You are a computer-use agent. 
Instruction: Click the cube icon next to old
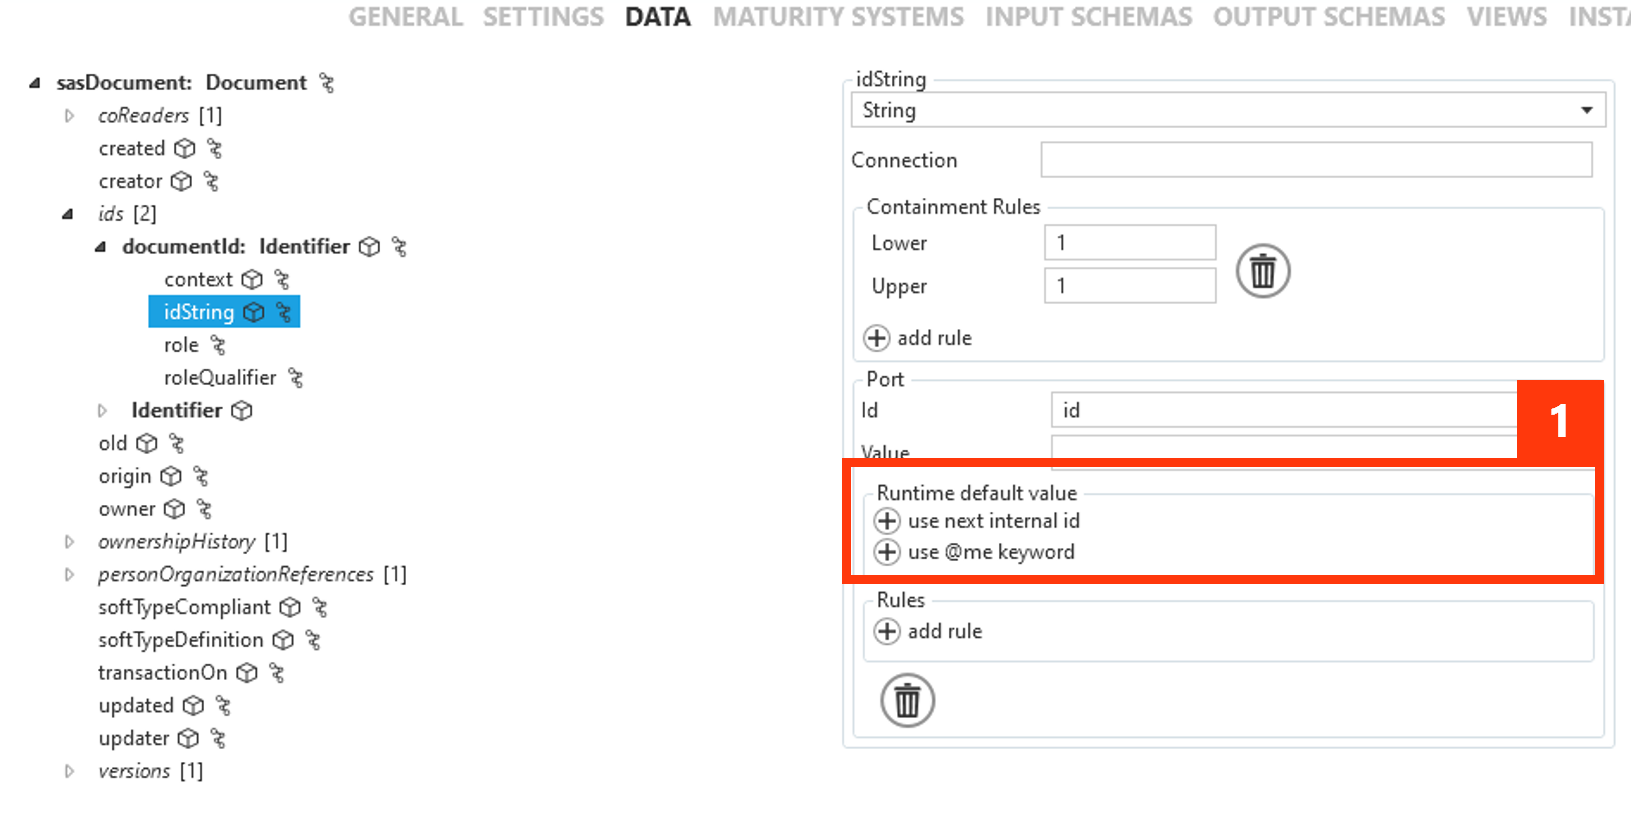coord(147,444)
